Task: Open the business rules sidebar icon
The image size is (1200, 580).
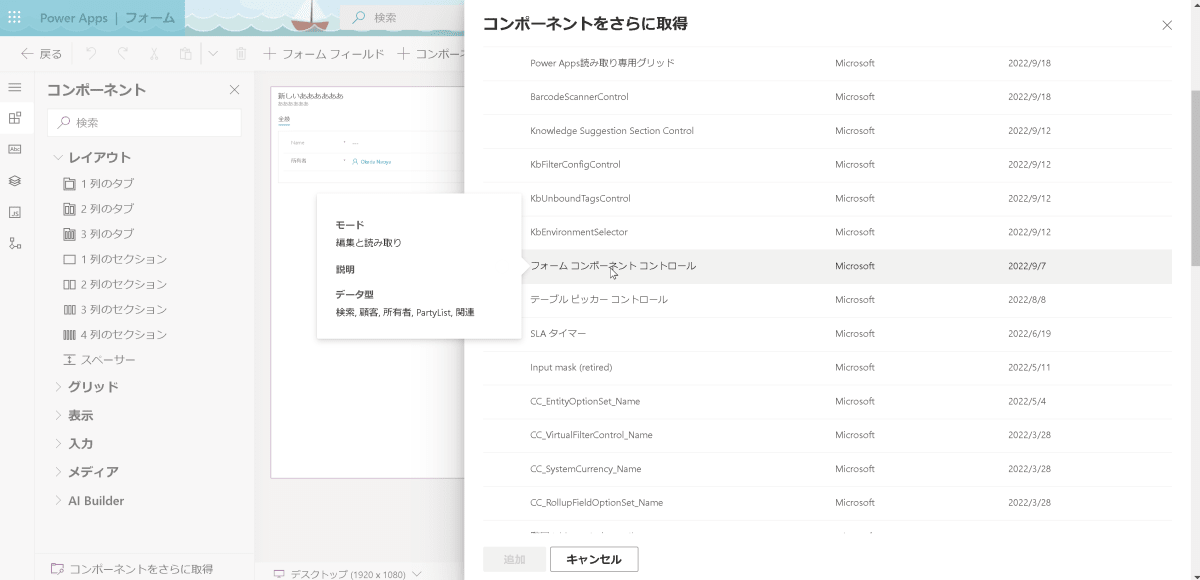Action: (x=15, y=243)
